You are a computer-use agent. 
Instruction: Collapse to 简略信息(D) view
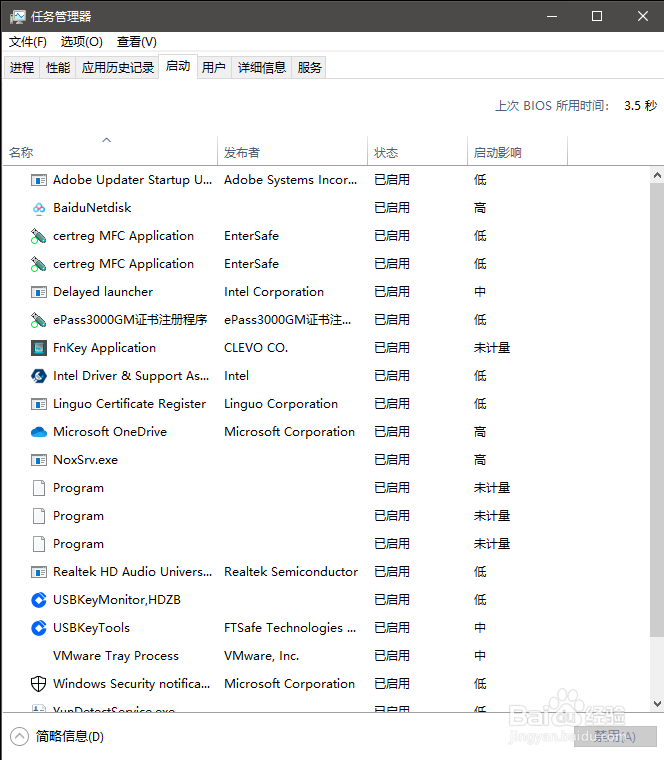(57, 737)
